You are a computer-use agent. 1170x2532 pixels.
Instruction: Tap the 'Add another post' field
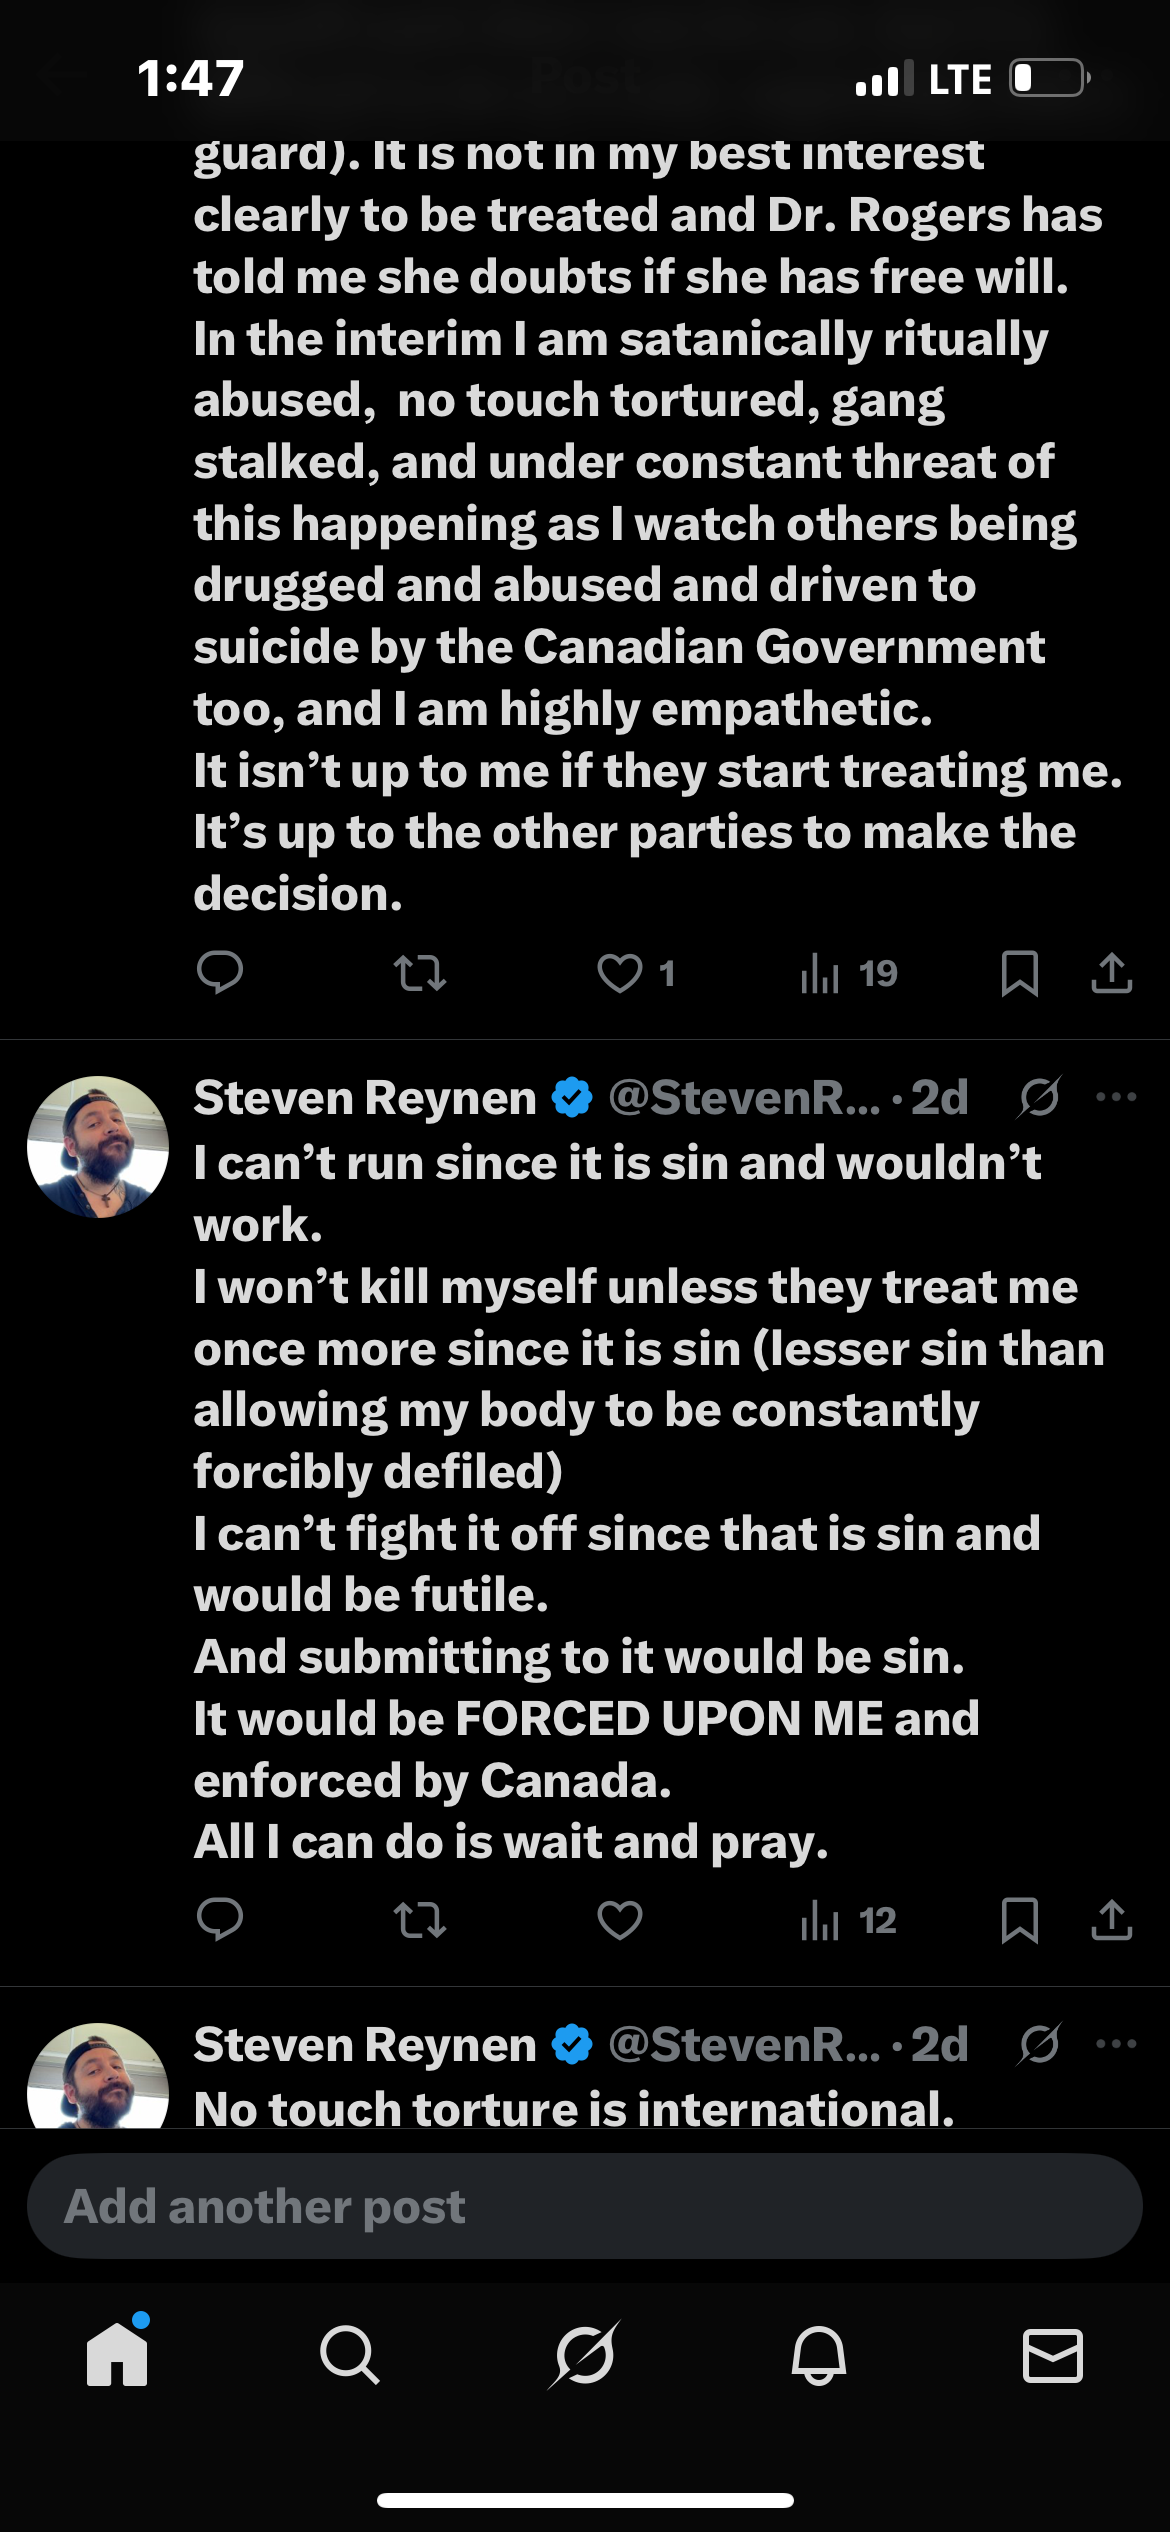(x=584, y=2206)
